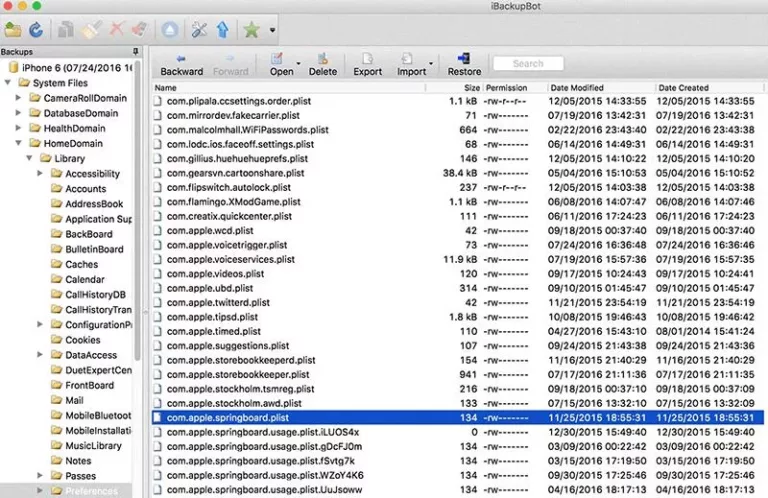Open the tools wrench toolbar icon
This screenshot has width=768, height=498.
click(x=199, y=30)
